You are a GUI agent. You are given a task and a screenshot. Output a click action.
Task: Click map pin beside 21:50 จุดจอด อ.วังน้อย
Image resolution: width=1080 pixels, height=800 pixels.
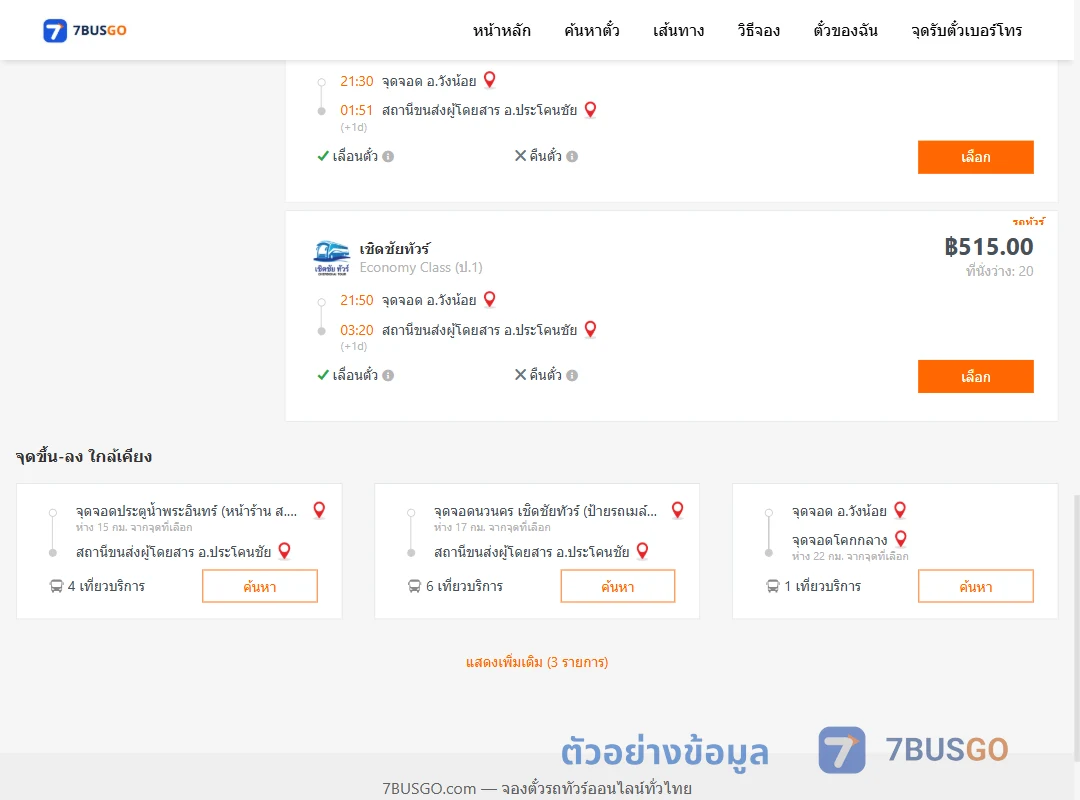click(x=490, y=299)
